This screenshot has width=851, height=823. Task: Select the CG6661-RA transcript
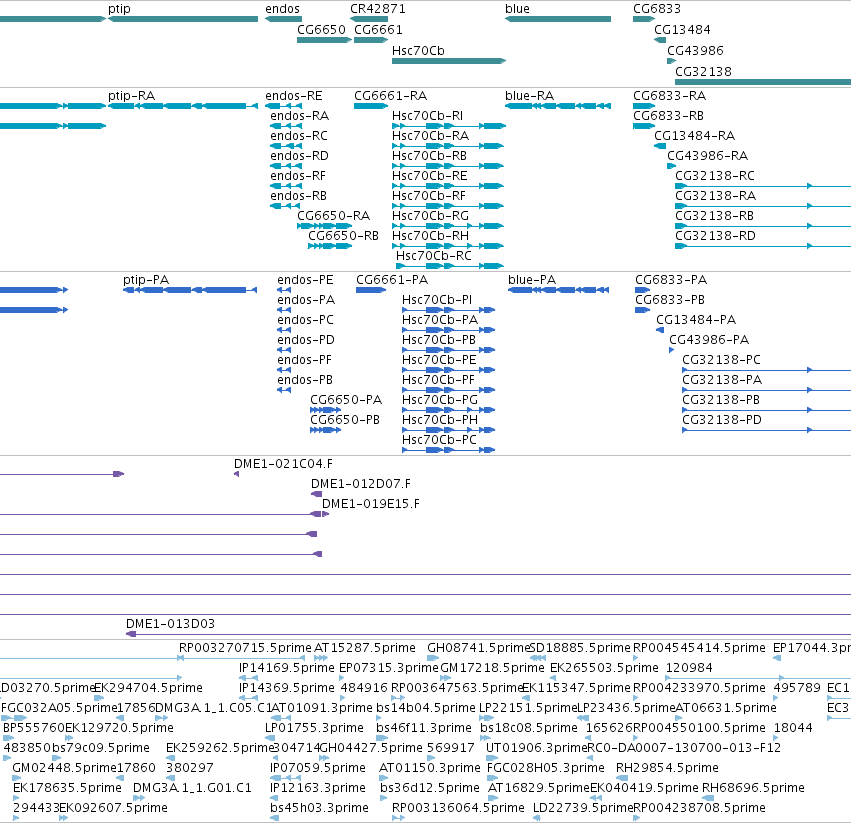pyautogui.click(x=371, y=106)
